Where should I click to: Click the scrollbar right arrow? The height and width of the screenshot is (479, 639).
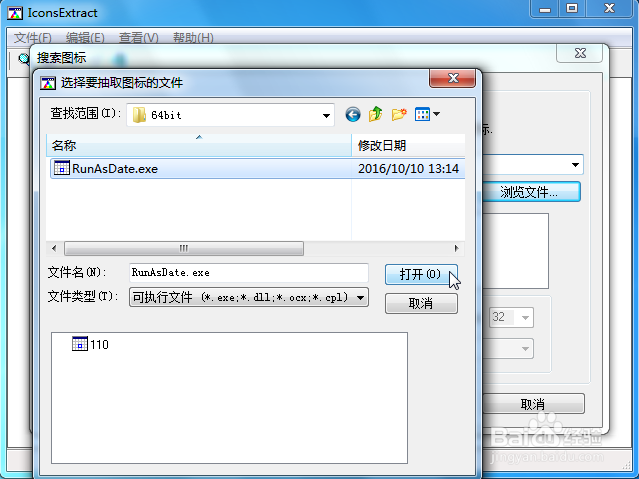click(x=456, y=248)
